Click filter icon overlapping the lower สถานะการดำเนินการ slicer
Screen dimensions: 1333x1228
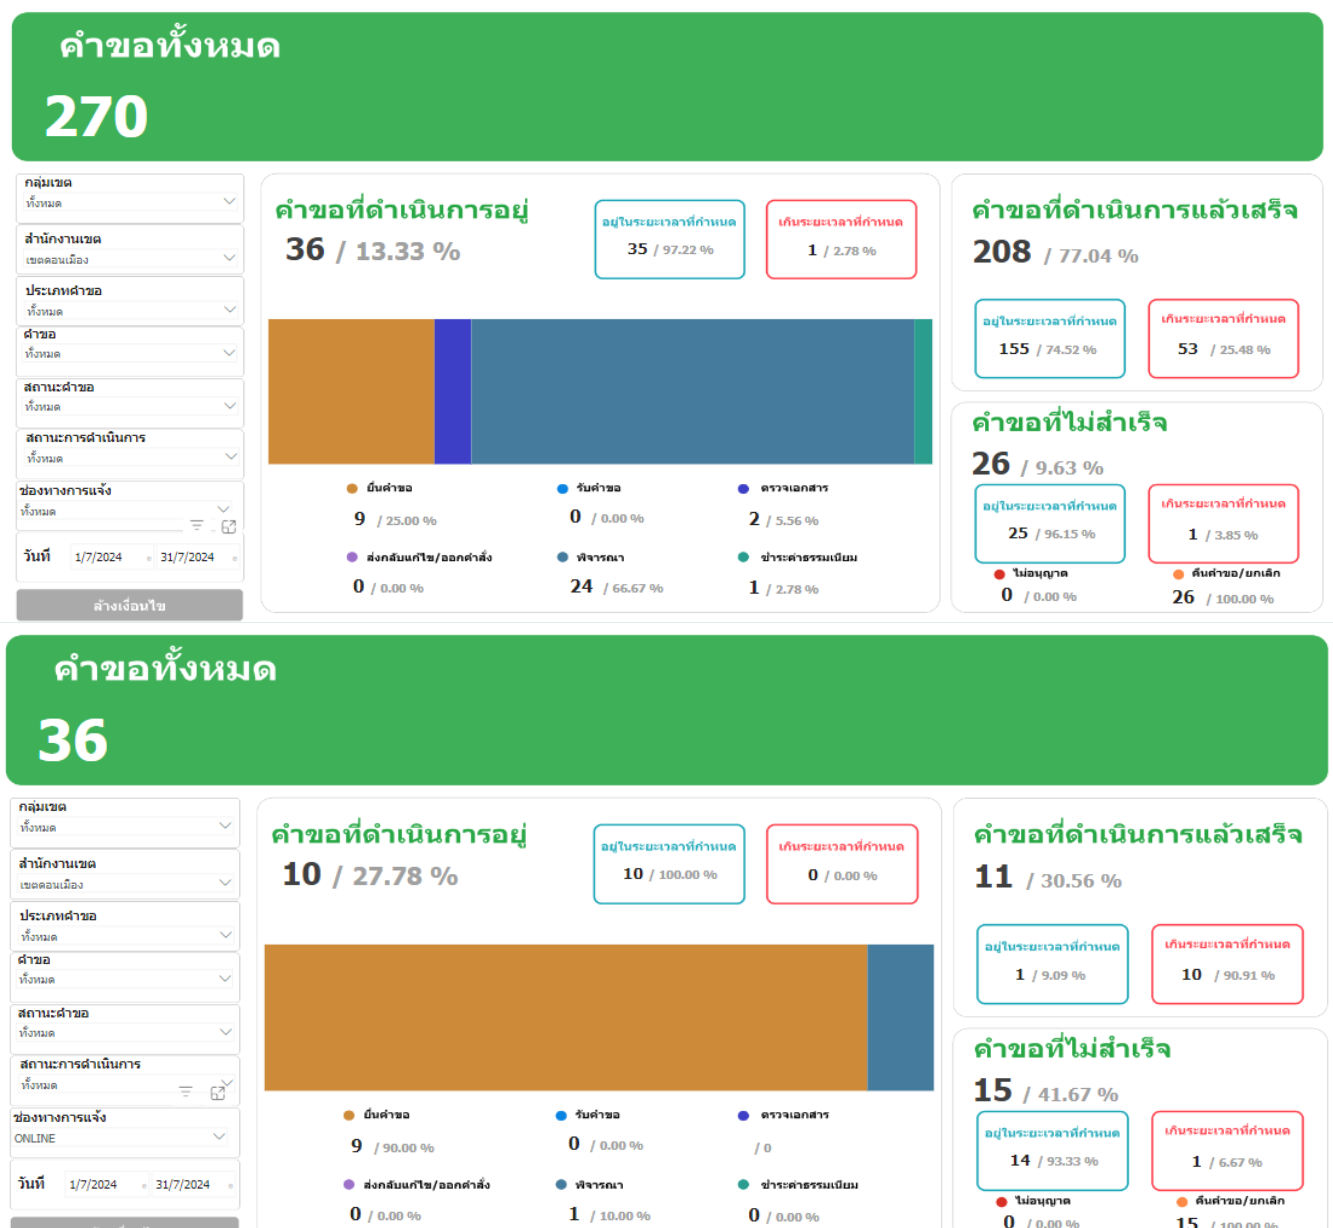coord(186,1092)
